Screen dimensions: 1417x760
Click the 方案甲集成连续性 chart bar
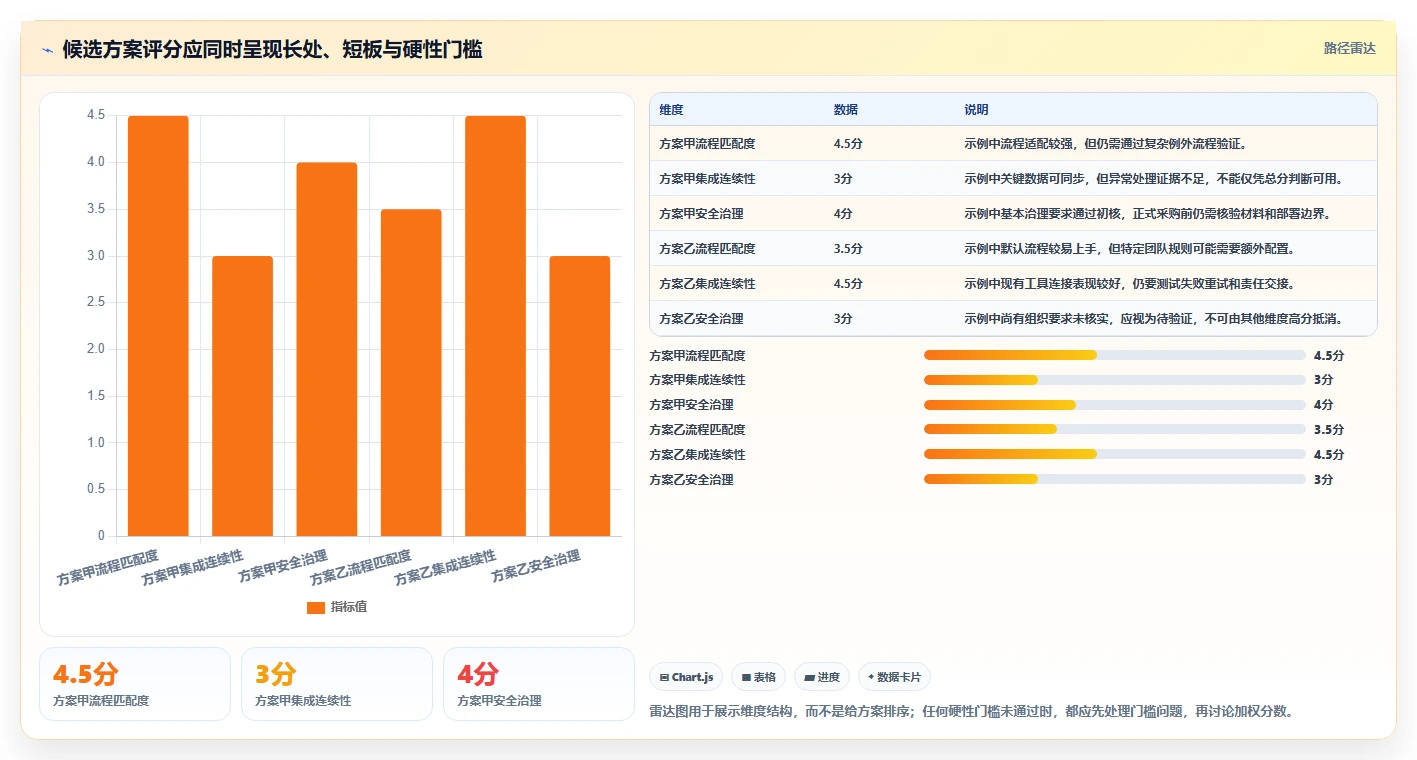[242, 396]
